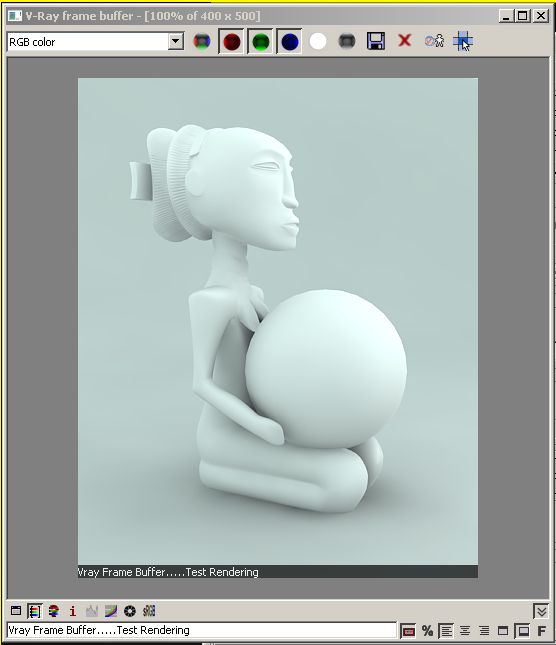This screenshot has width=556, height=645.
Task: Collapse the bottom toolbar with double chevron
Action: 541,611
